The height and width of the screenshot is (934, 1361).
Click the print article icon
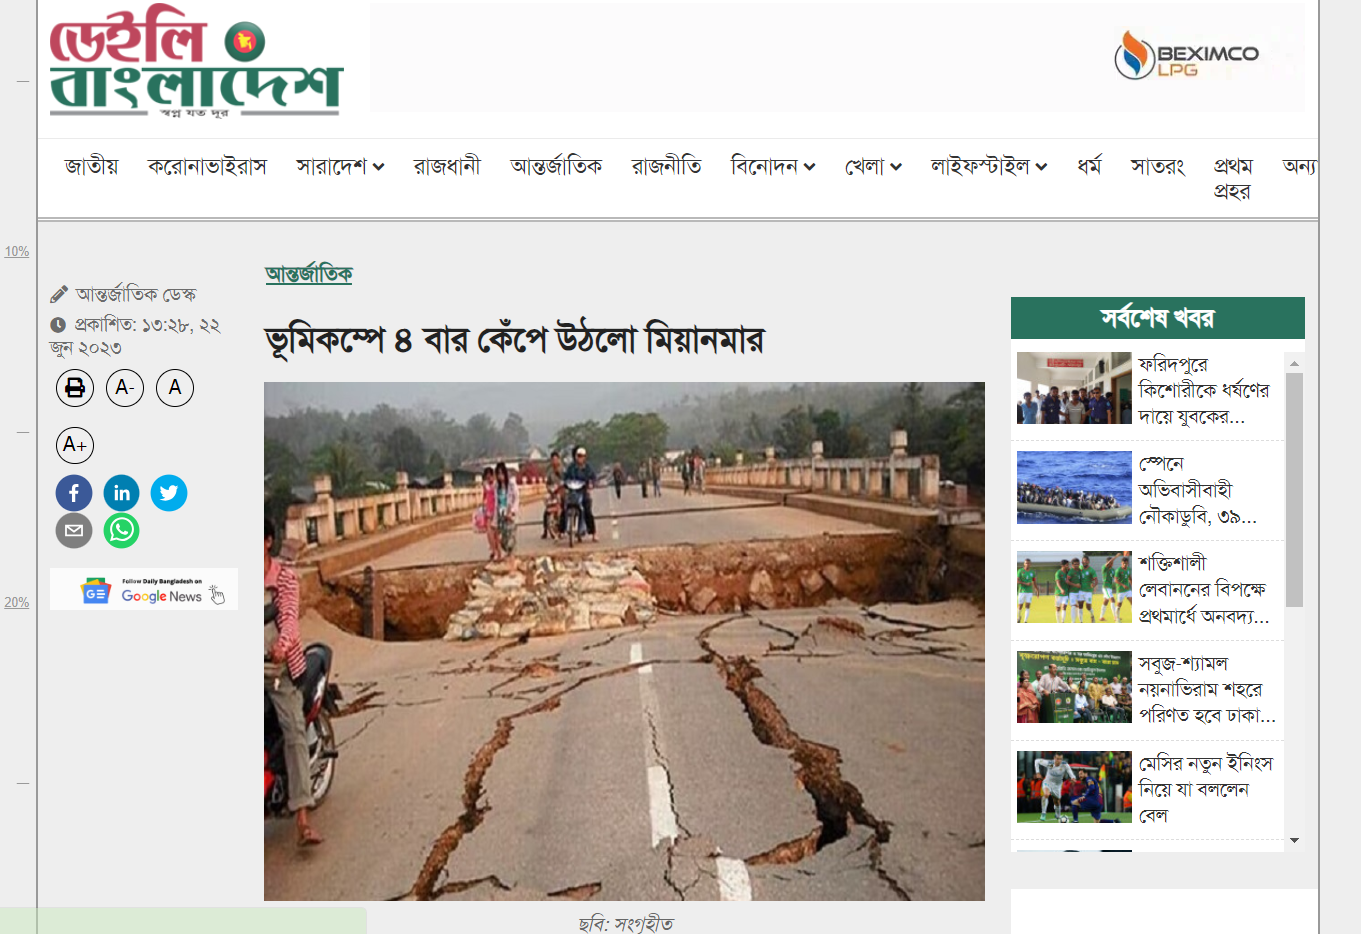(75, 388)
